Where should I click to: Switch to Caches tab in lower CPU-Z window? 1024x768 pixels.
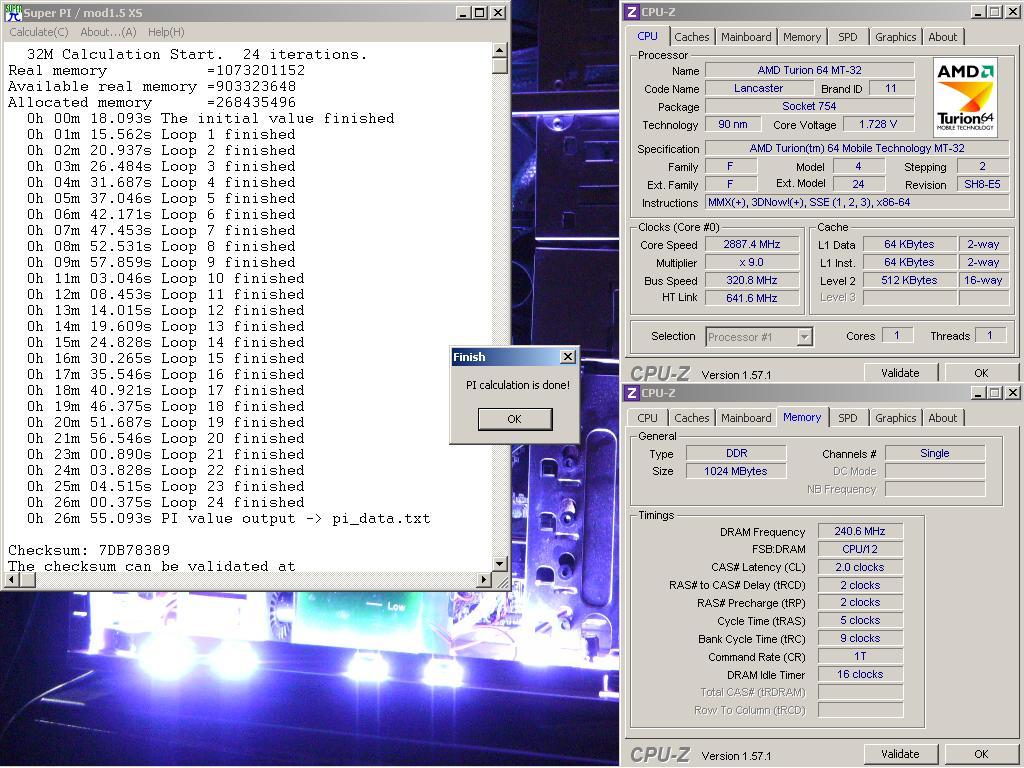[692, 418]
